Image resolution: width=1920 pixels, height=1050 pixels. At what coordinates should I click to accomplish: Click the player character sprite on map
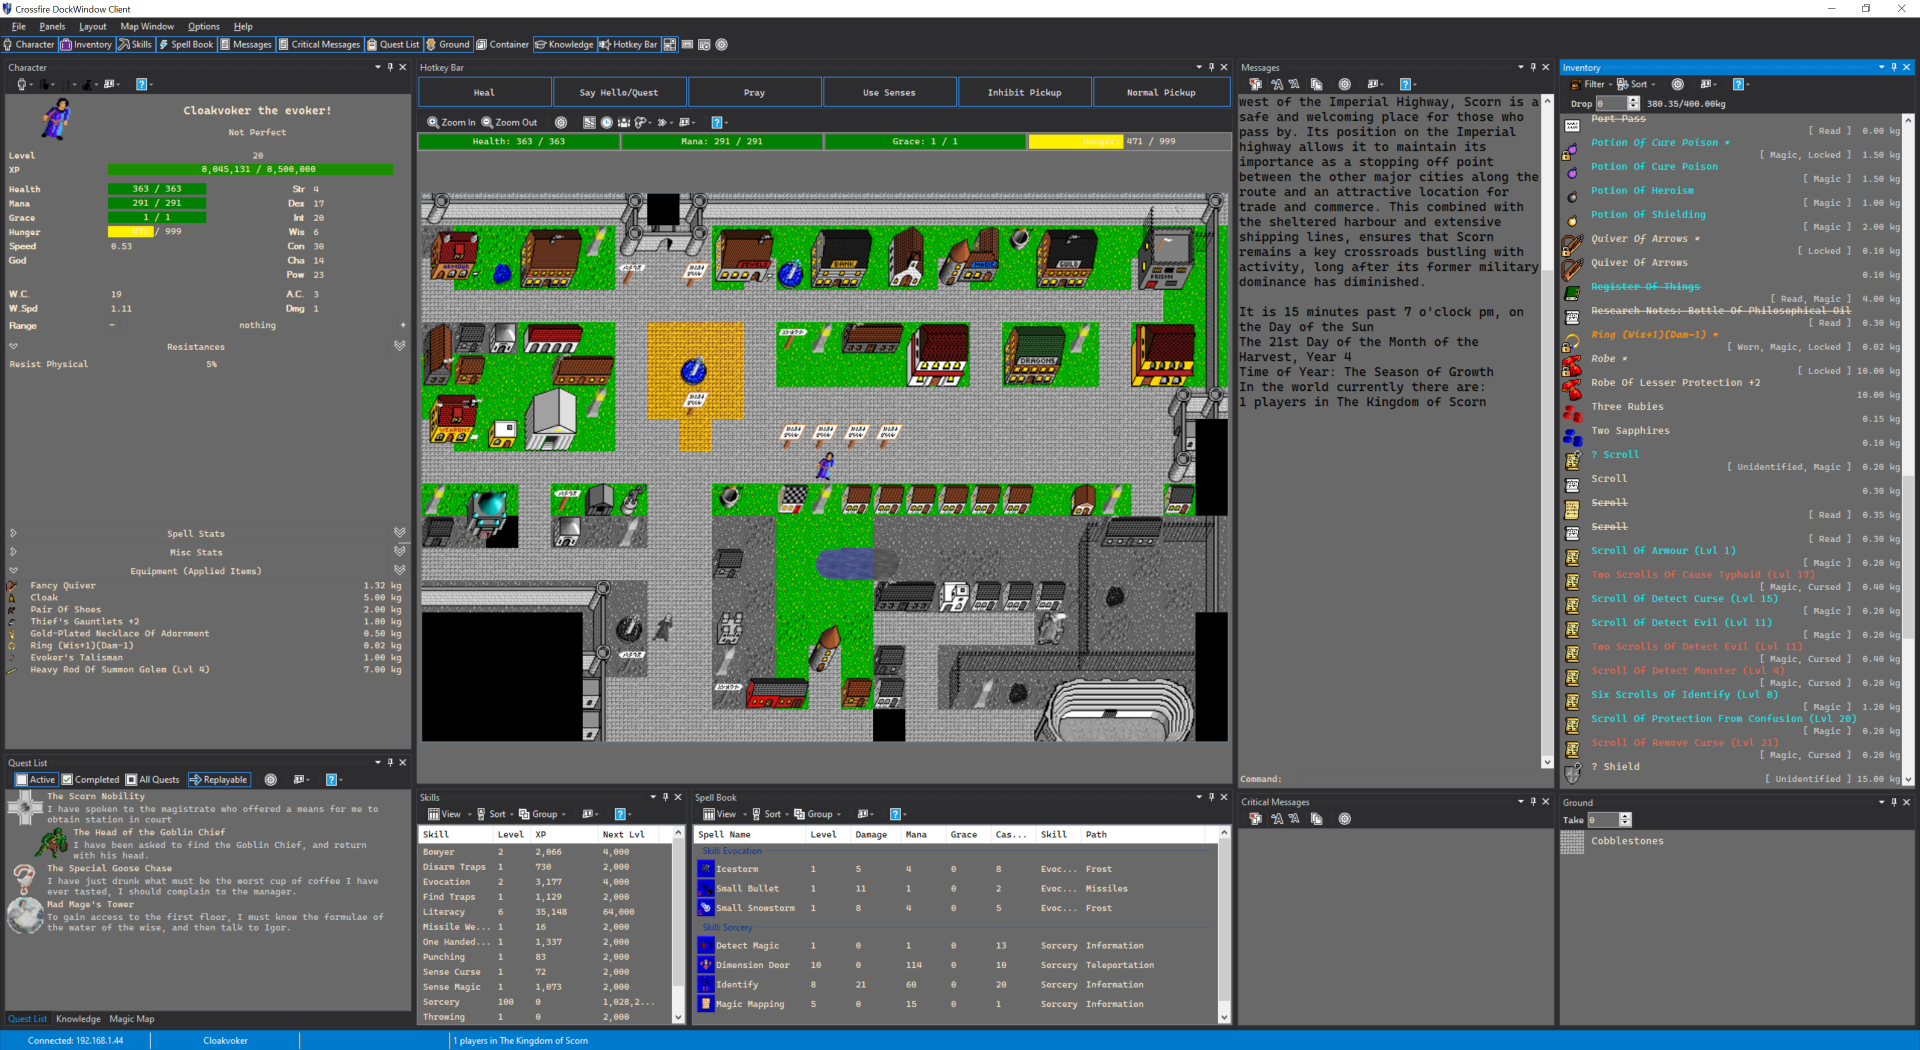[826, 465]
